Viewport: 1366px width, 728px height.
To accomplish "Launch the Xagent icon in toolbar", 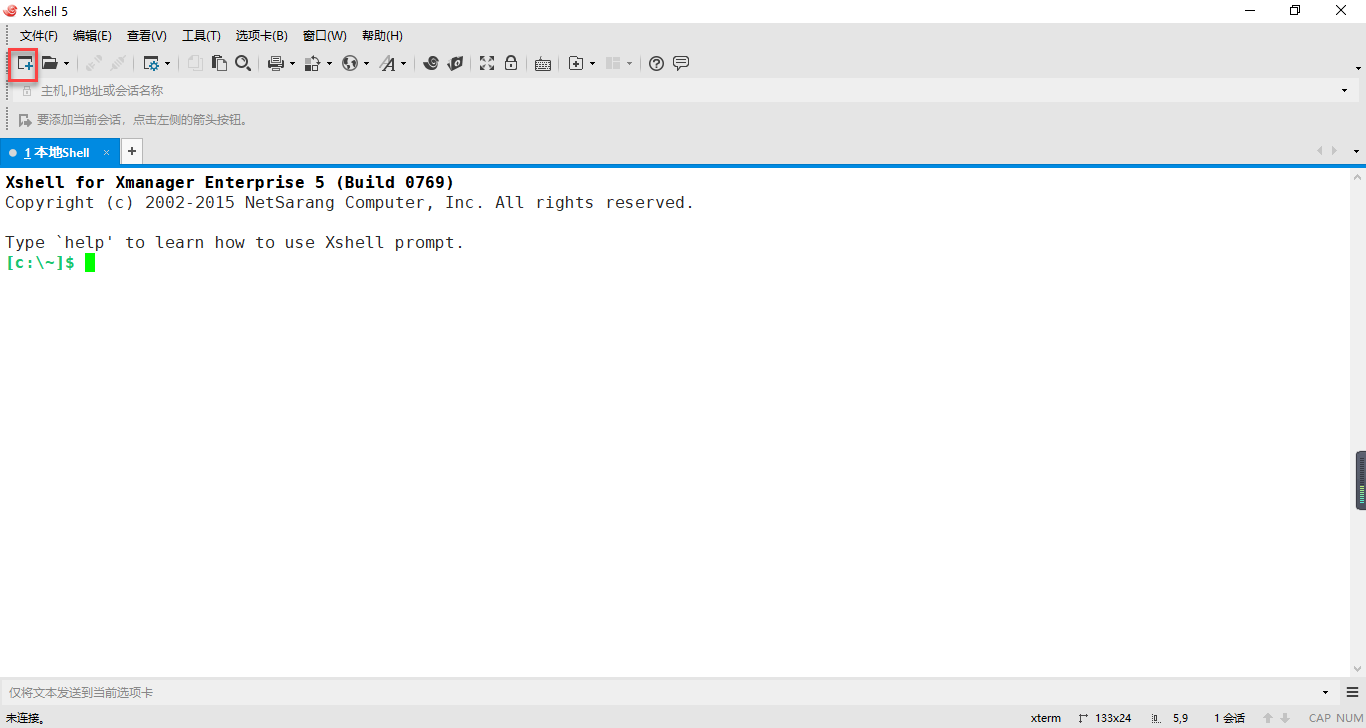I will coord(455,63).
